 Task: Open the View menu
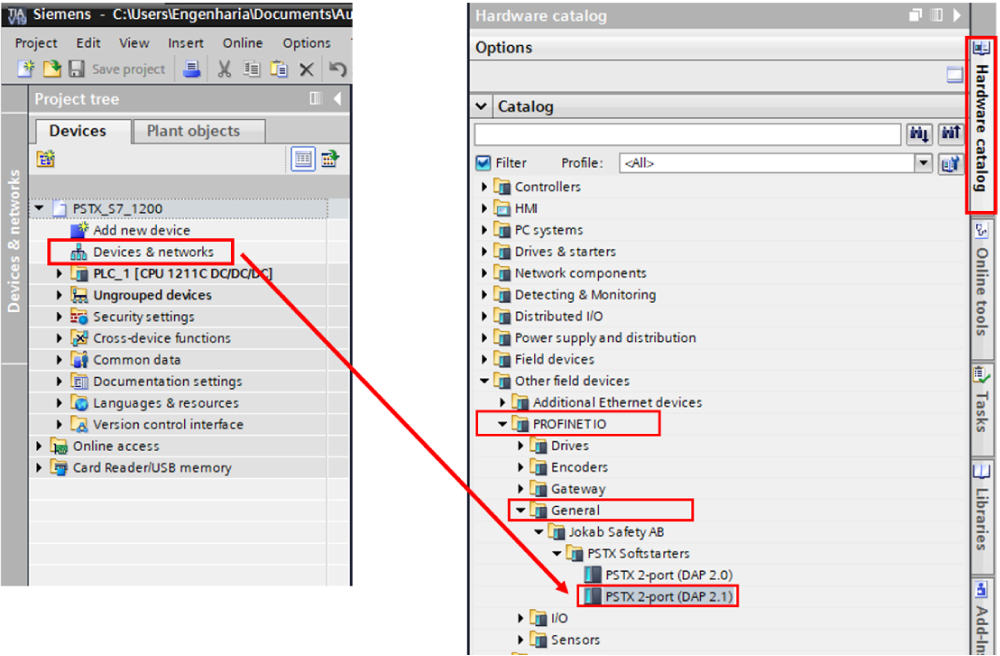click(x=134, y=43)
